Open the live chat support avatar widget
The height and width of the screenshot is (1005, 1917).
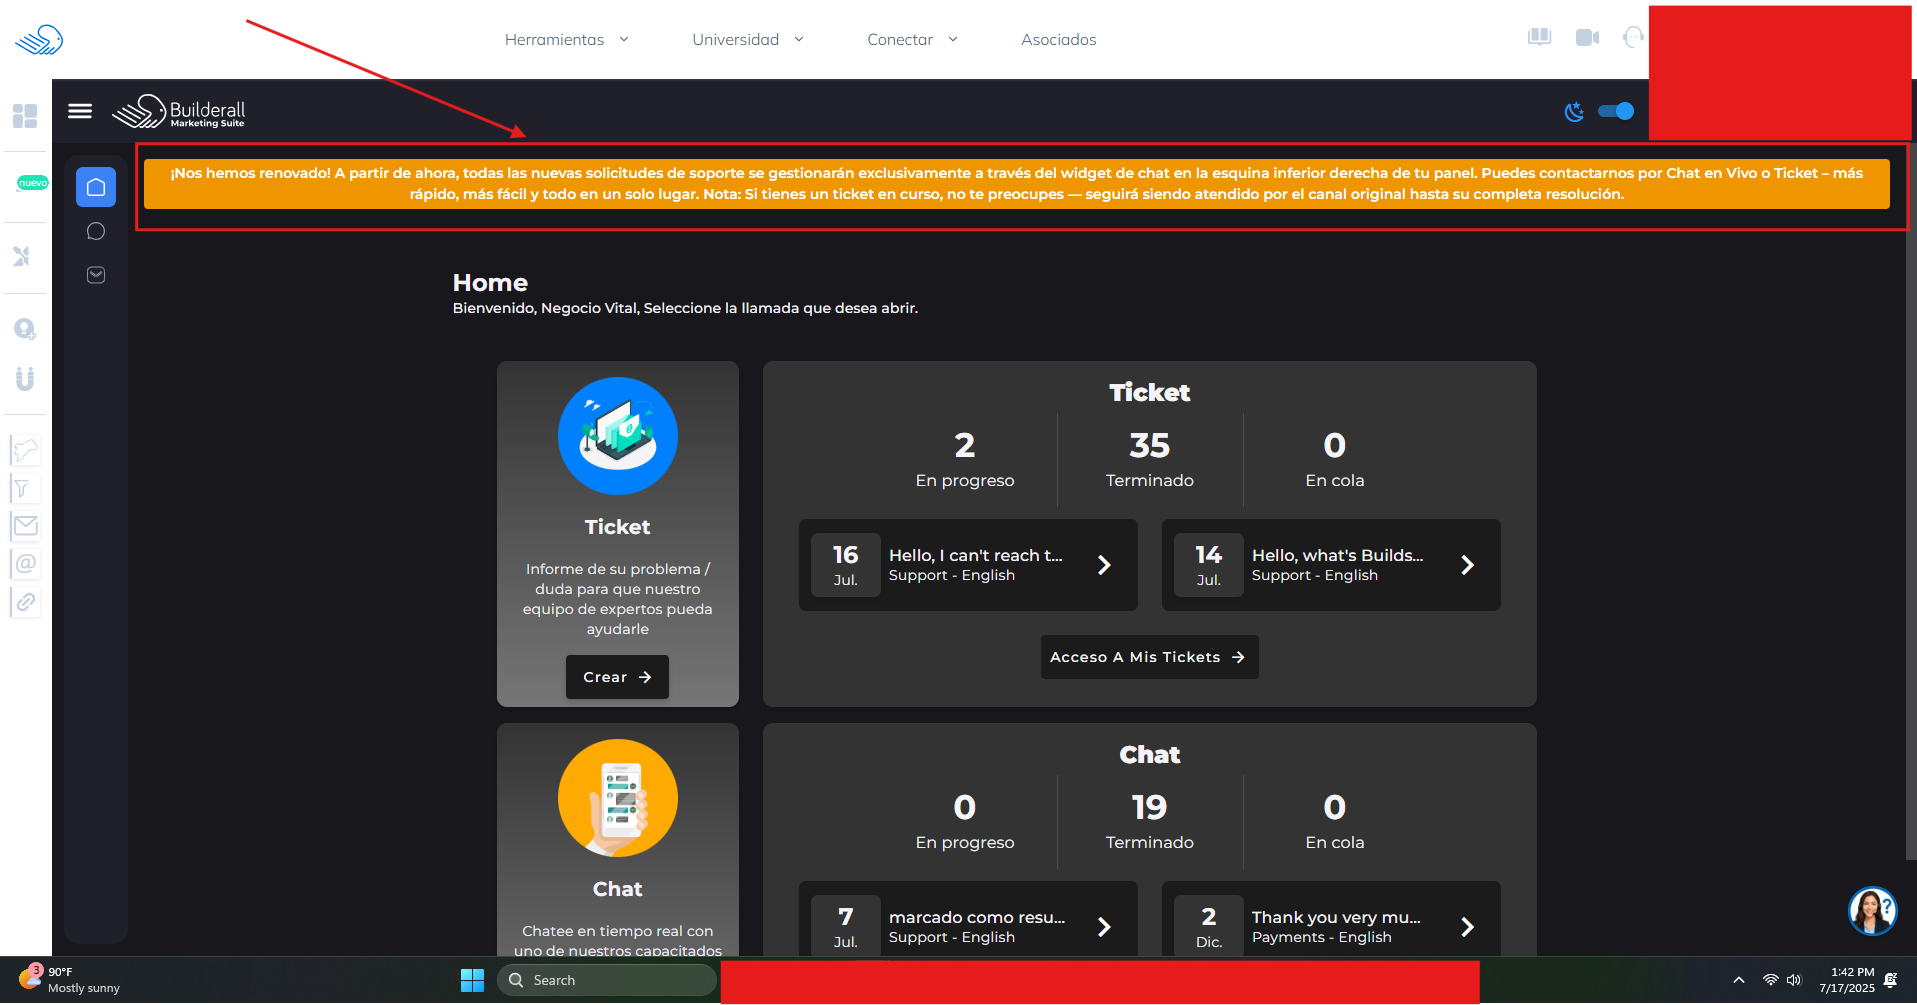pyautogui.click(x=1872, y=911)
